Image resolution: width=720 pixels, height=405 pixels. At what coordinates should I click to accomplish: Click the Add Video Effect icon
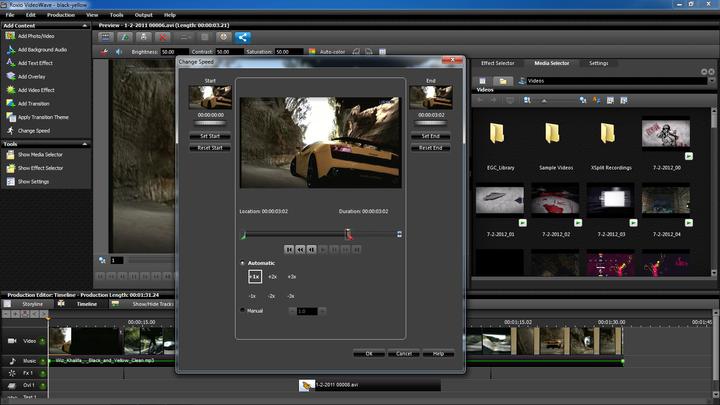[x=10, y=90]
